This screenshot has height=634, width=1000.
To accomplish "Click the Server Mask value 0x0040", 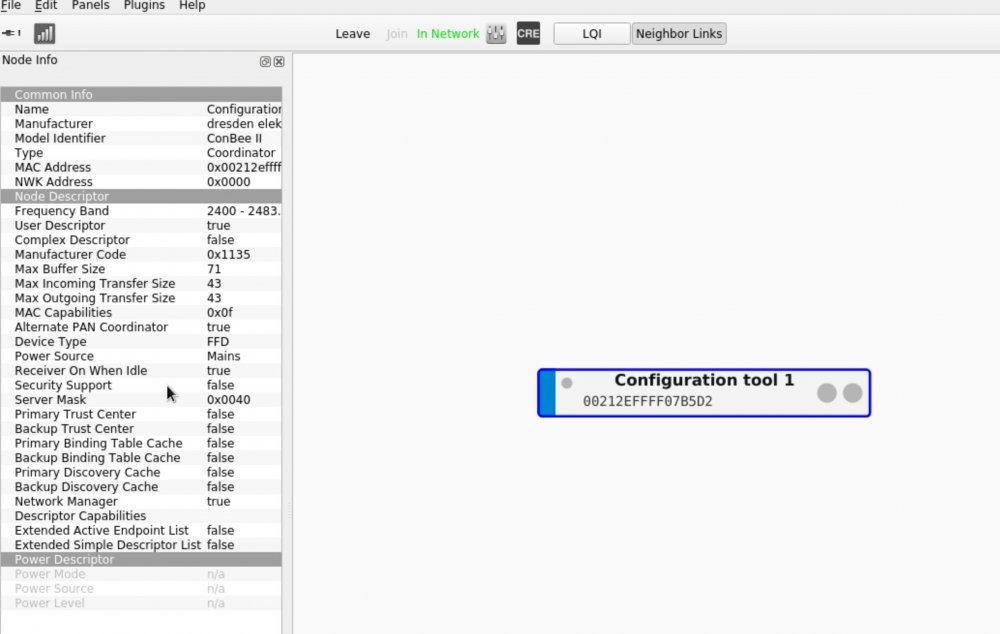I will click(228, 400).
